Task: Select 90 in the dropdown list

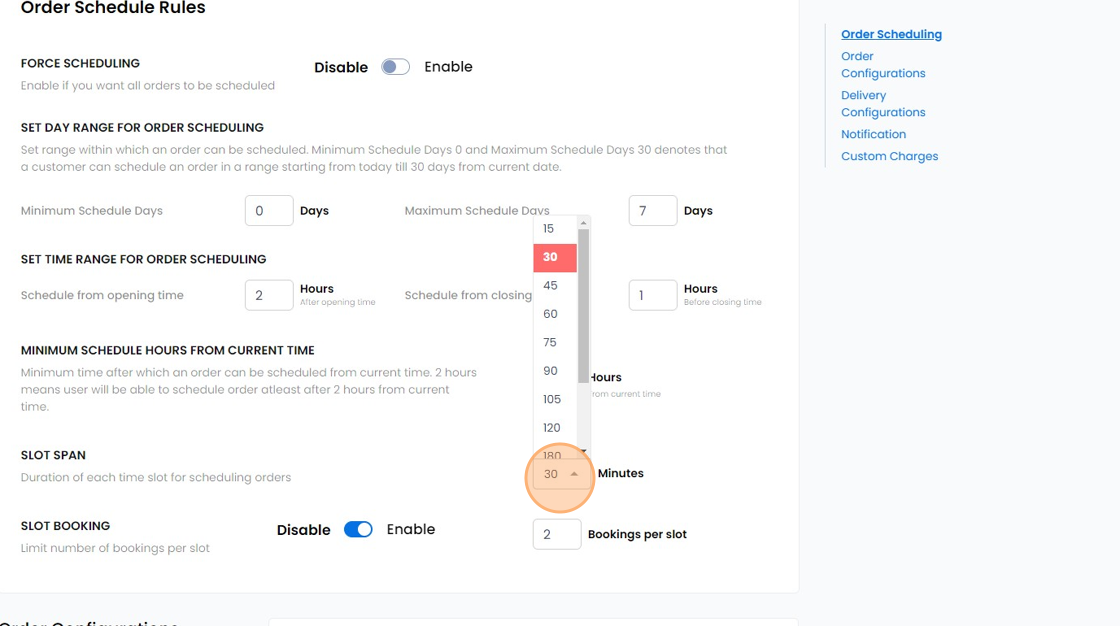Action: [550, 371]
